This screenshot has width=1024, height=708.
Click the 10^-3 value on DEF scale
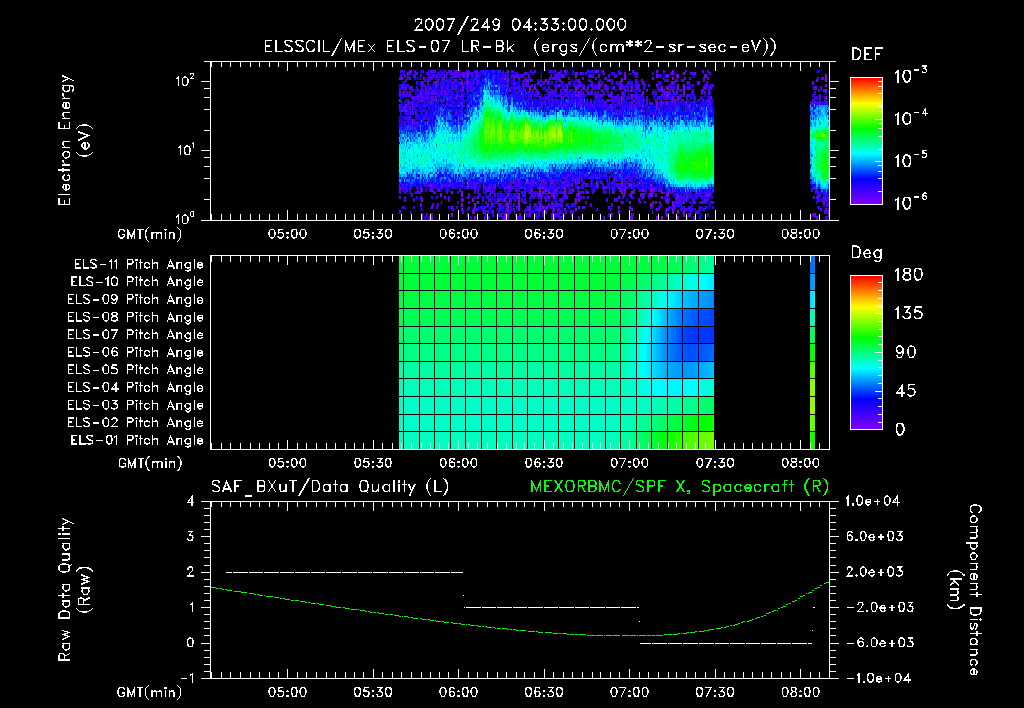(x=911, y=76)
